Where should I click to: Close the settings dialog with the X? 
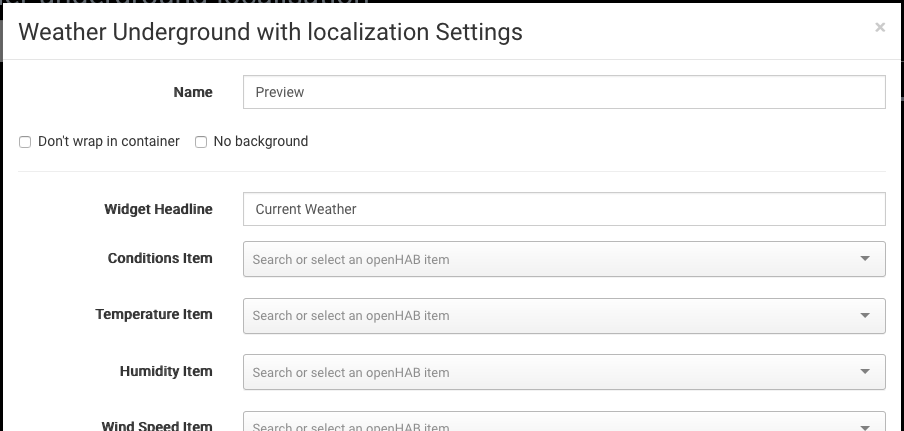pos(880,28)
